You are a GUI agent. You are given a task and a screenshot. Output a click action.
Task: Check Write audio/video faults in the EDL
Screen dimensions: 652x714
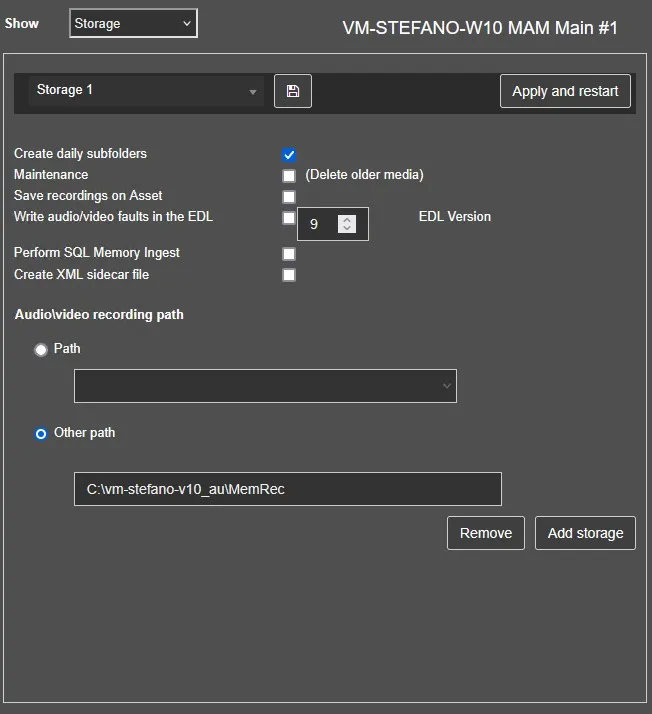pos(289,218)
